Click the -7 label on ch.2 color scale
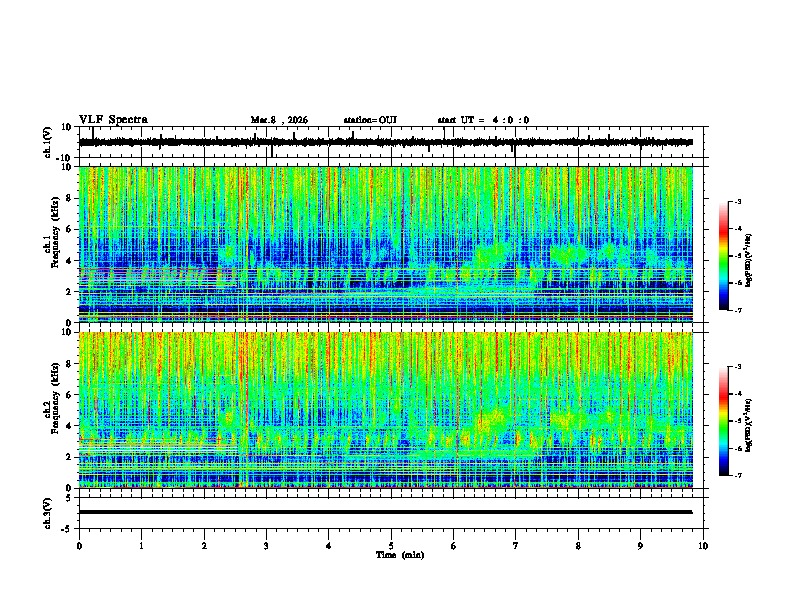The height and width of the screenshot is (612, 792). point(737,475)
